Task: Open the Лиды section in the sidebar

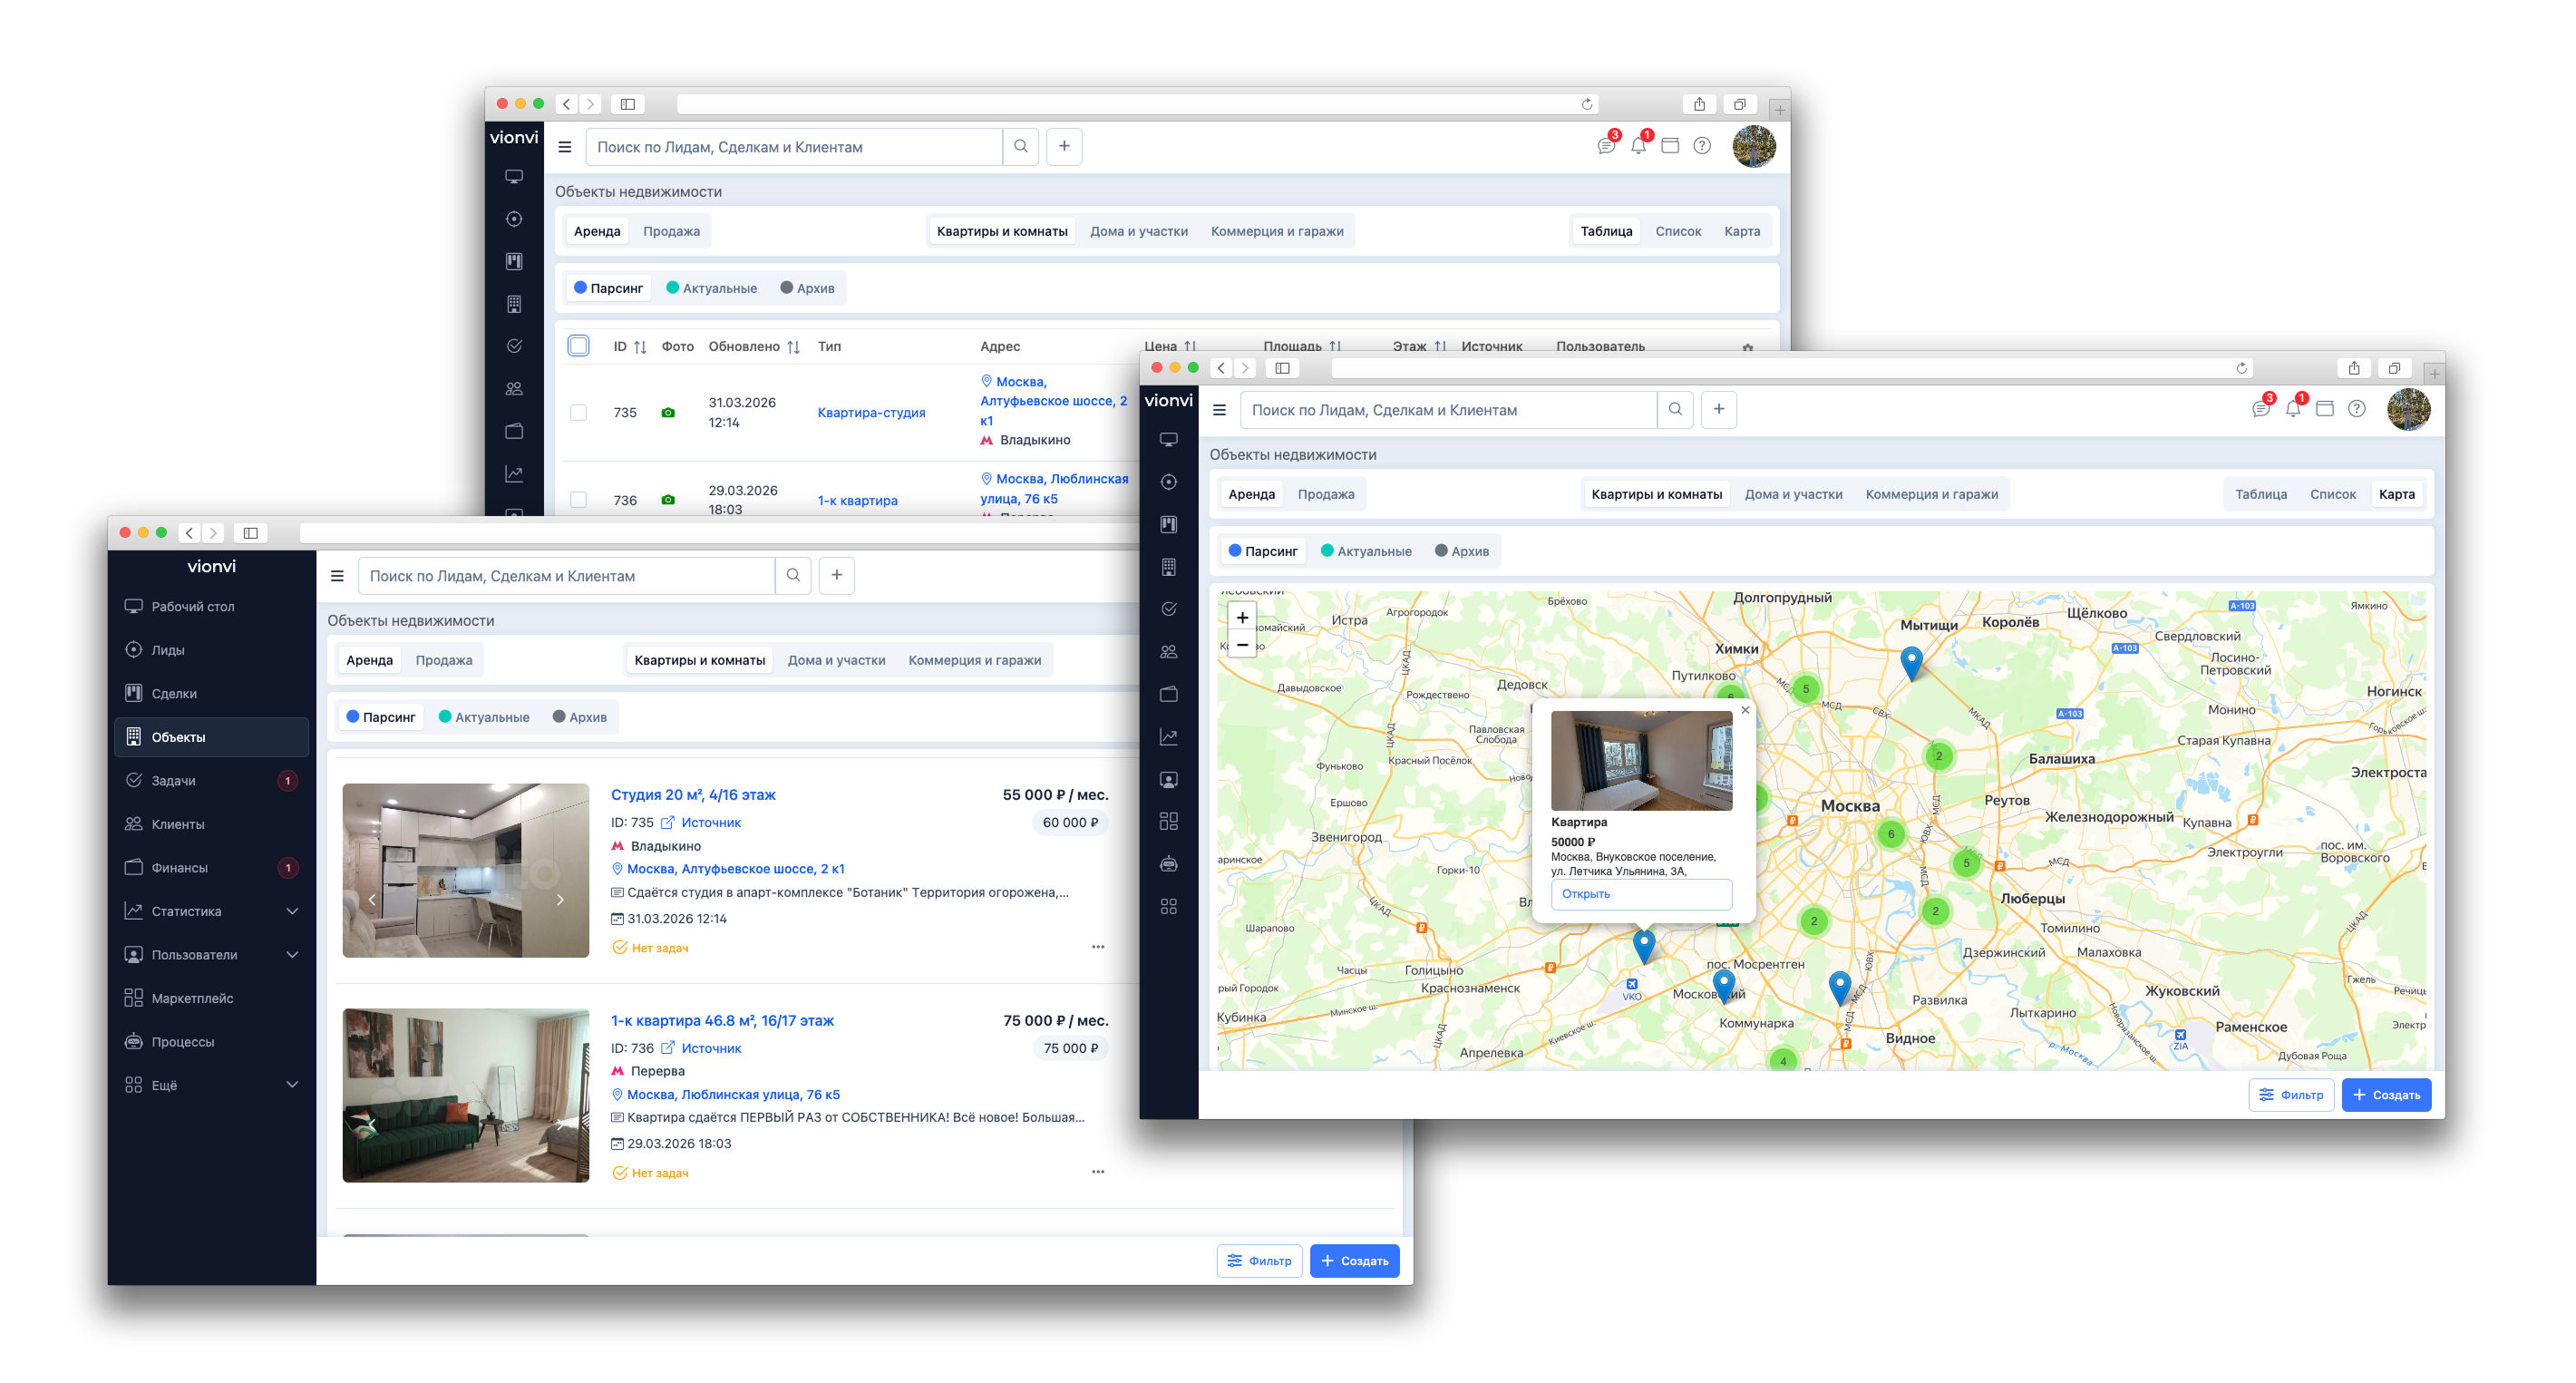Action: (167, 649)
